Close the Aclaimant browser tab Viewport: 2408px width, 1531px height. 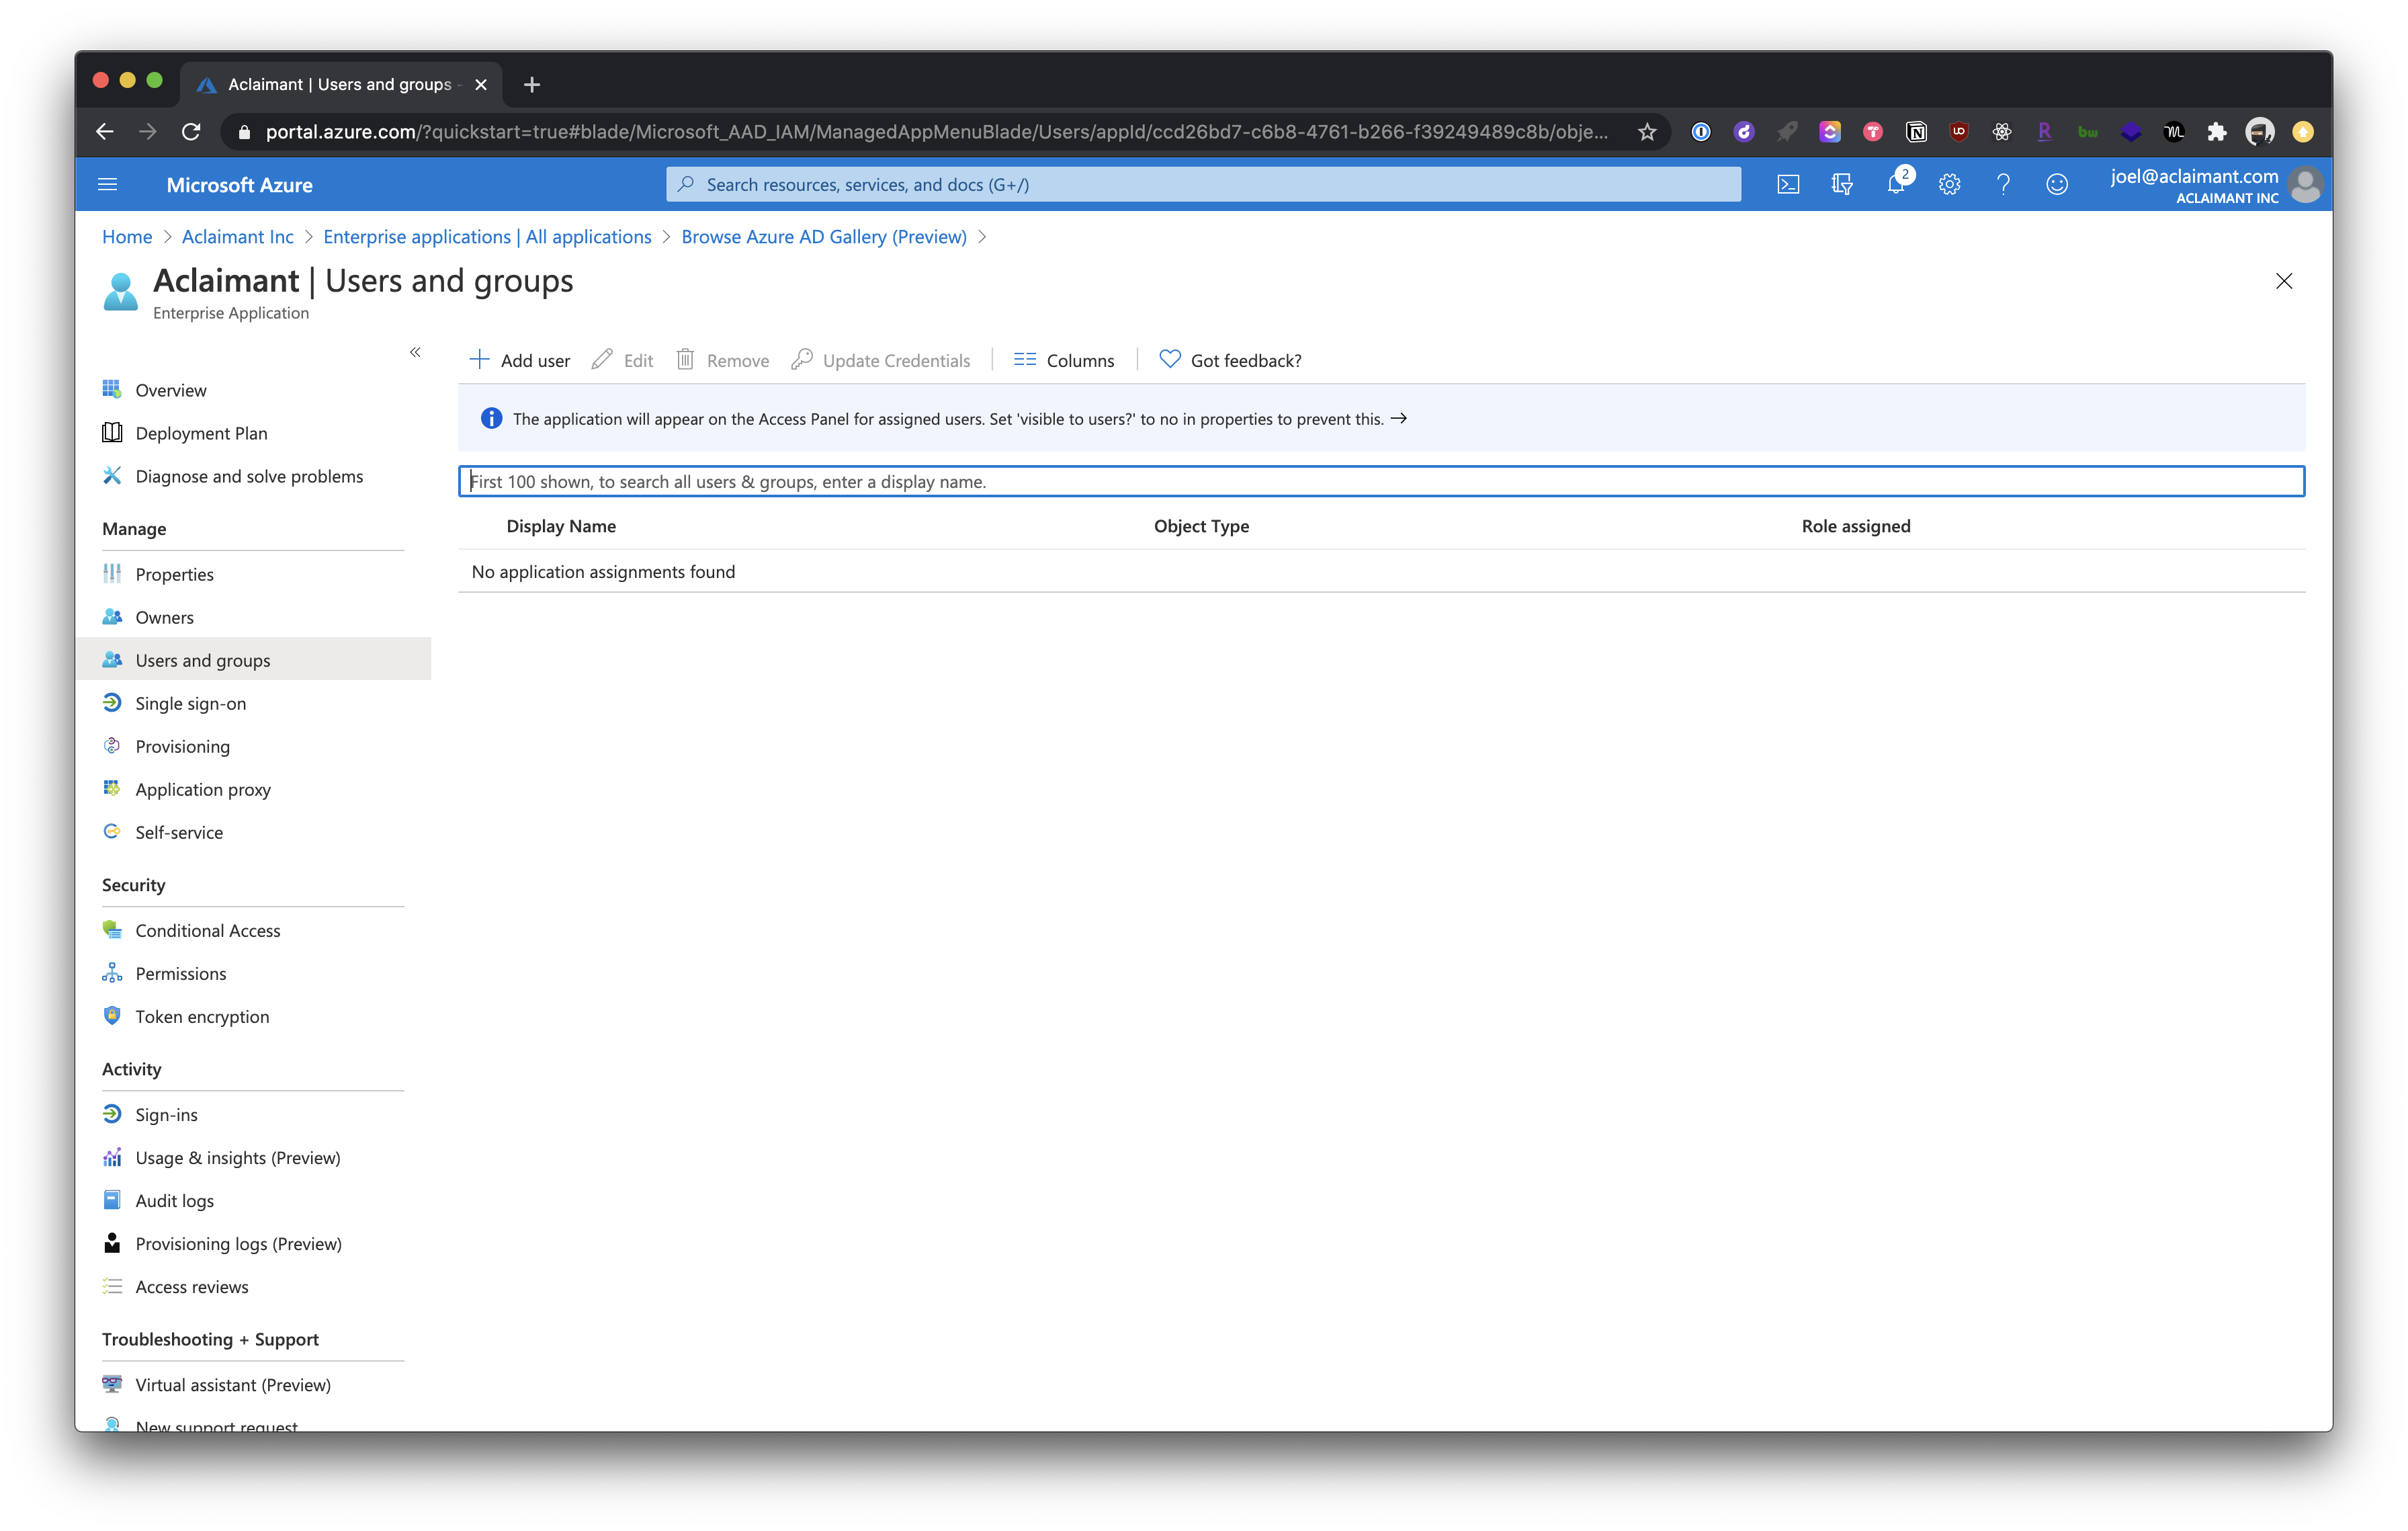coord(481,84)
